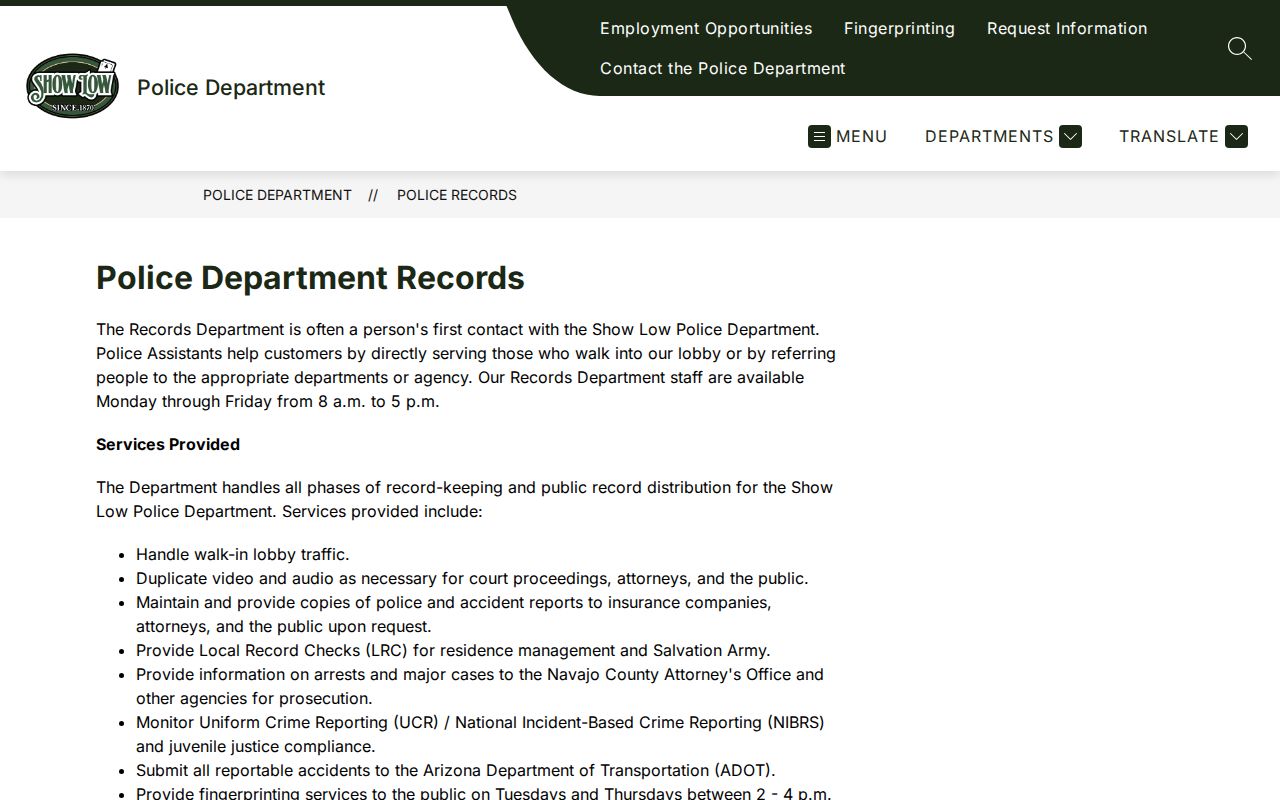Select 'Handle walk-in lobby traffic.' bullet

coord(243,554)
